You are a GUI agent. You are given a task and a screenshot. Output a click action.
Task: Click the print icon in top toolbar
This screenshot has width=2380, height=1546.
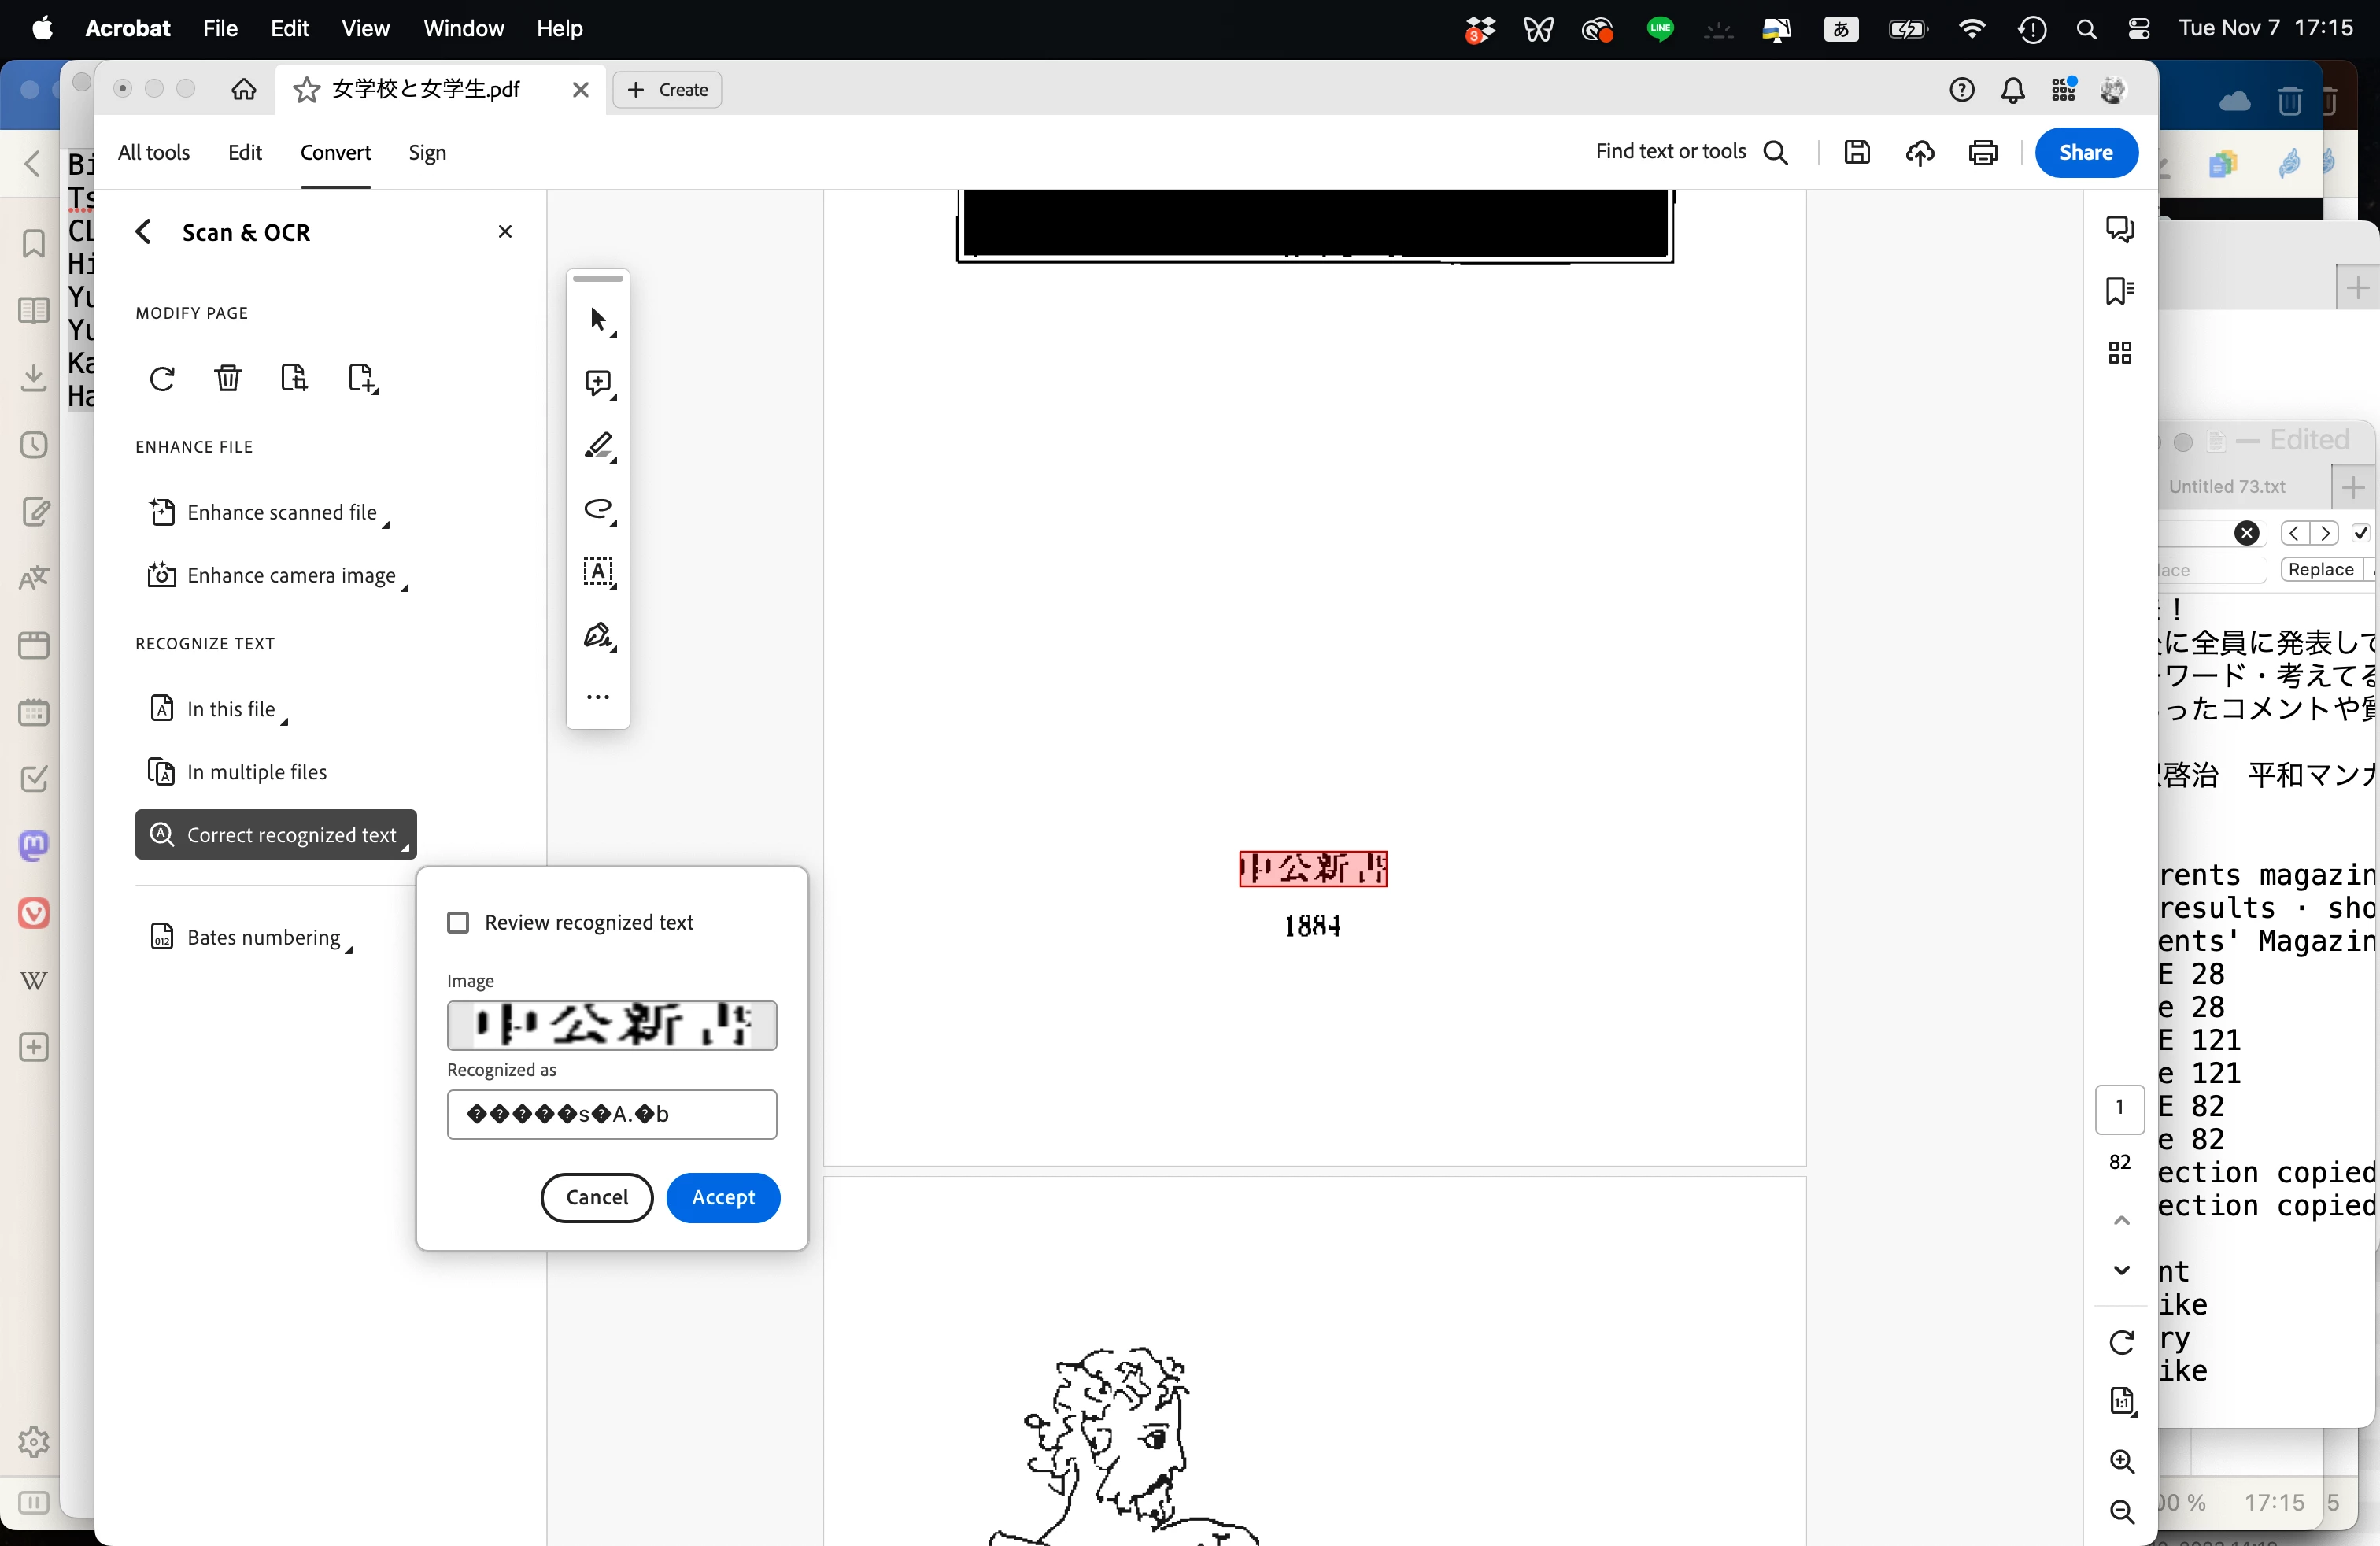pos(1982,152)
